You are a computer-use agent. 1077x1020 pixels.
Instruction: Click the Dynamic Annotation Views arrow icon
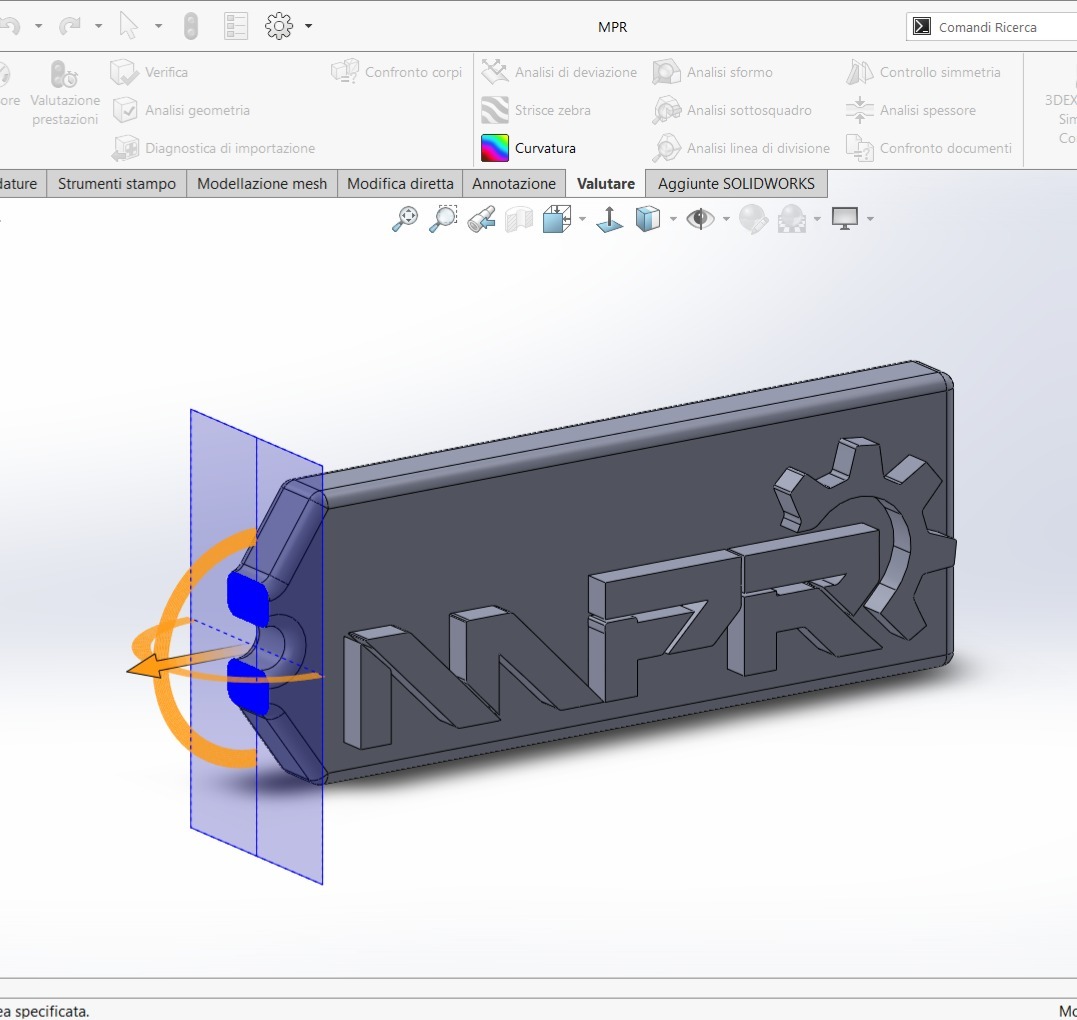coord(610,219)
